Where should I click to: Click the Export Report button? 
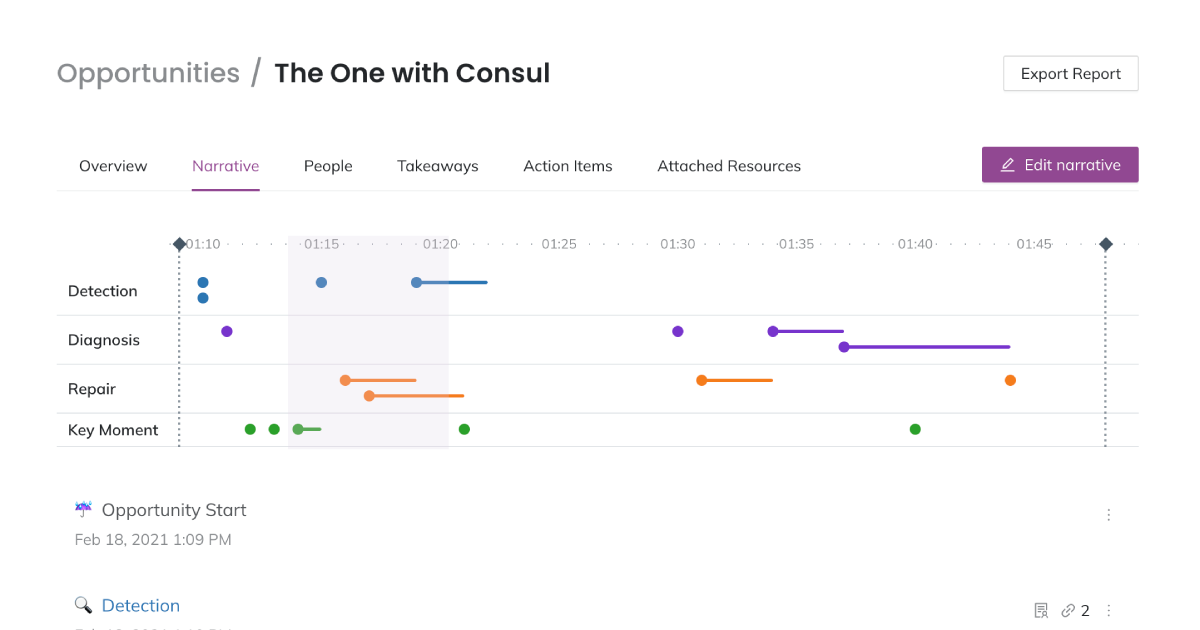[x=1070, y=73]
